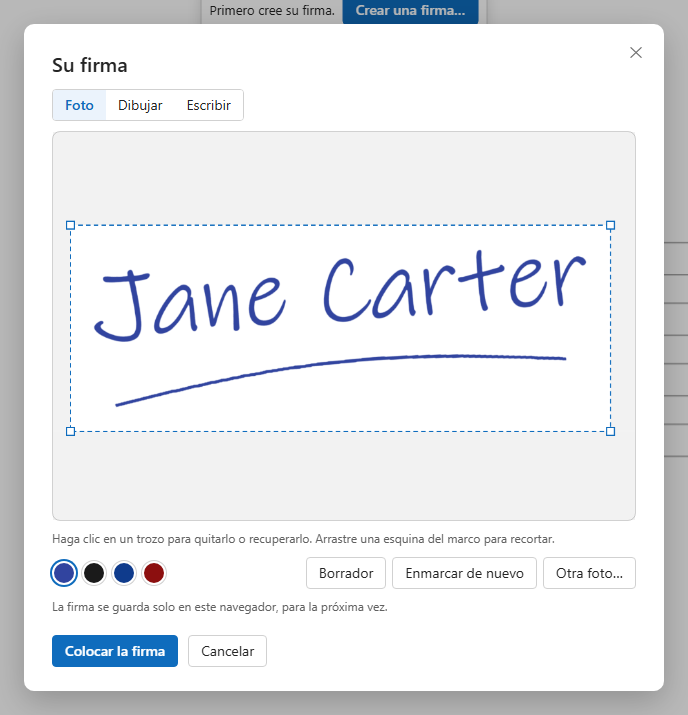Viewport: 688px width, 715px height.
Task: Click the 'Su firma' dialog title
Action: [x=89, y=65]
